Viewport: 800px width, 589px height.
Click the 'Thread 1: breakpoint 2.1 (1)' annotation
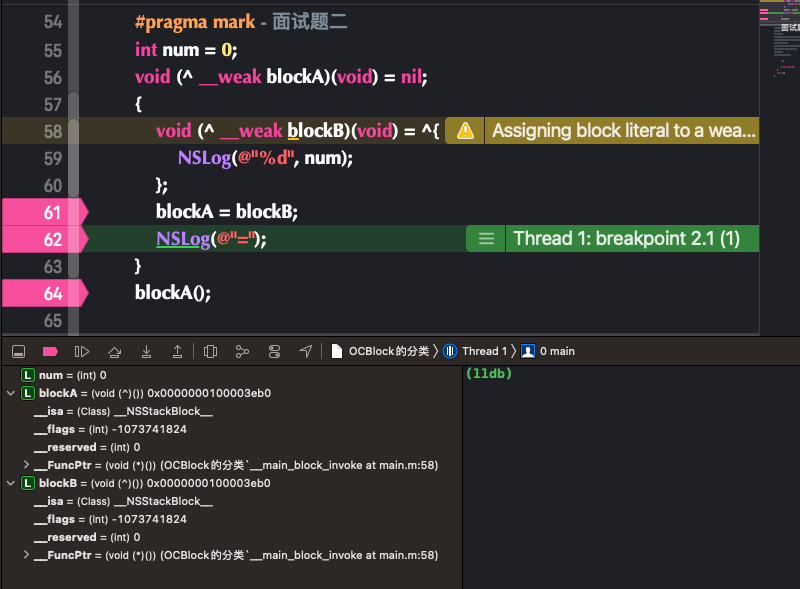pos(632,239)
